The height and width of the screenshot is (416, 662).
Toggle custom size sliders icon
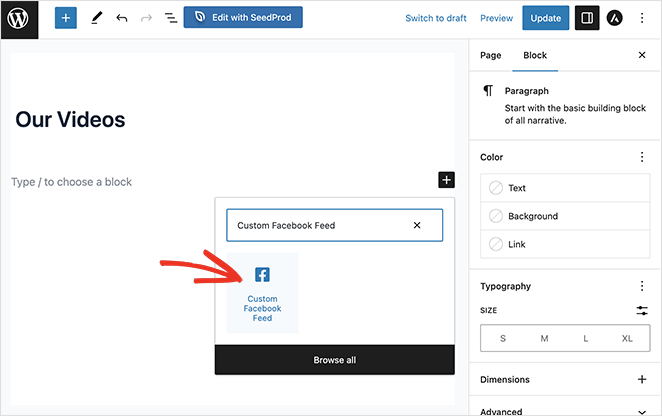[642, 311]
